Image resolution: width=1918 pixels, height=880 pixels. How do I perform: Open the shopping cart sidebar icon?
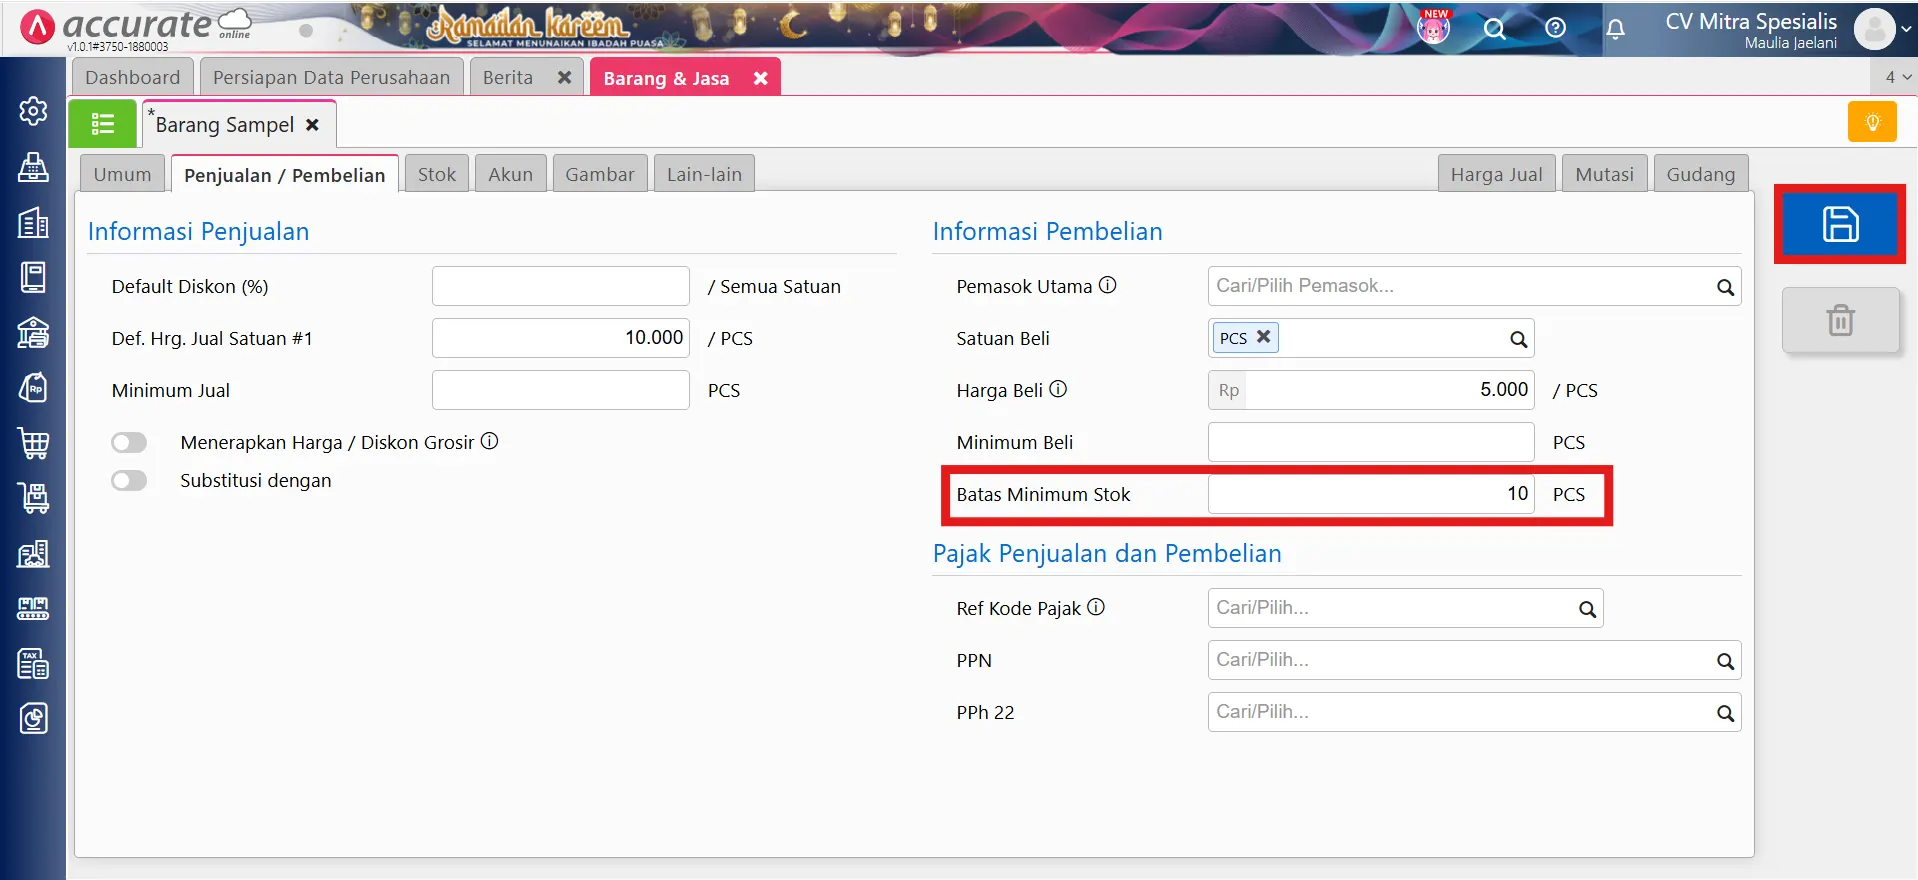(33, 443)
